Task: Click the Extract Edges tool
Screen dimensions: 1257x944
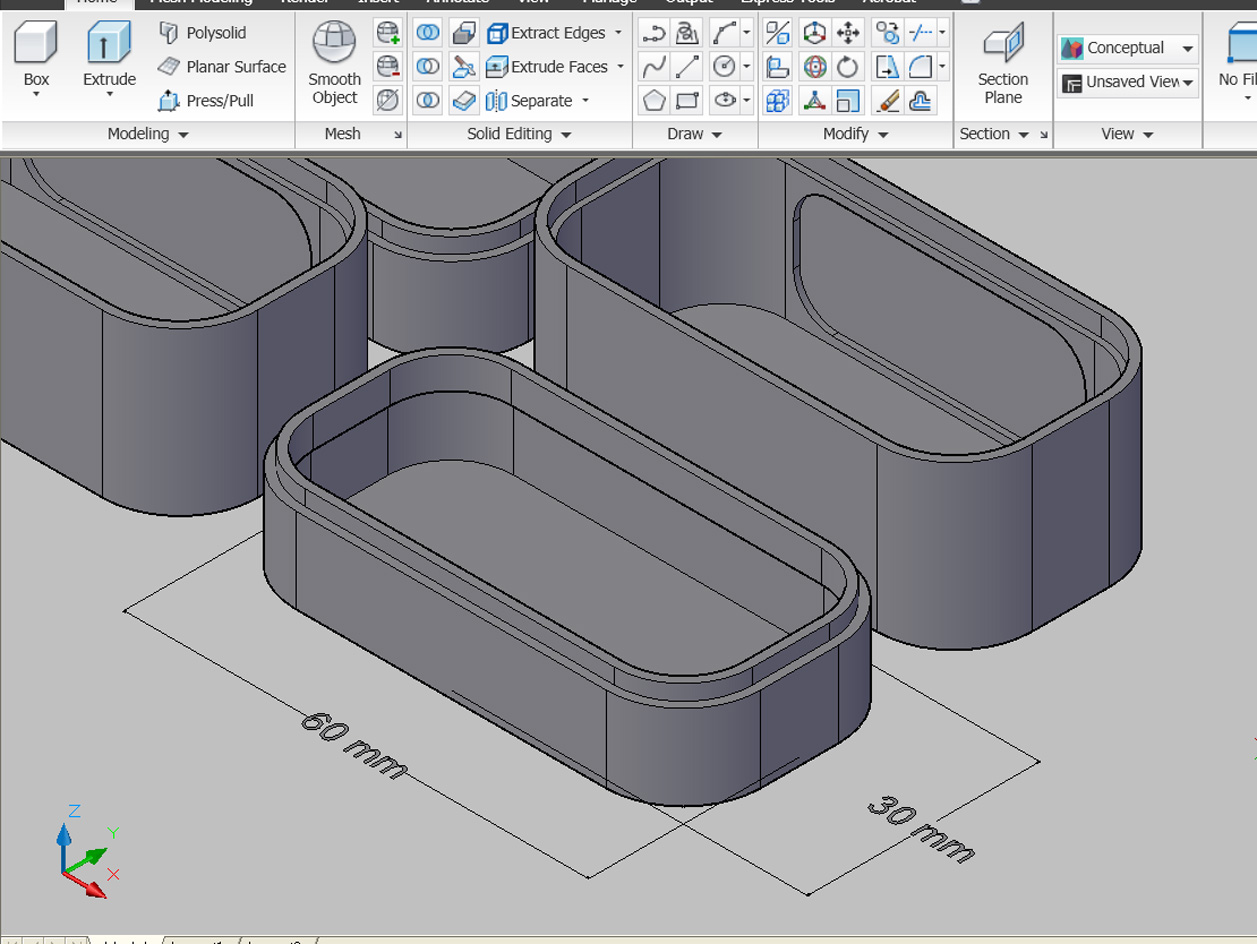Action: [547, 33]
